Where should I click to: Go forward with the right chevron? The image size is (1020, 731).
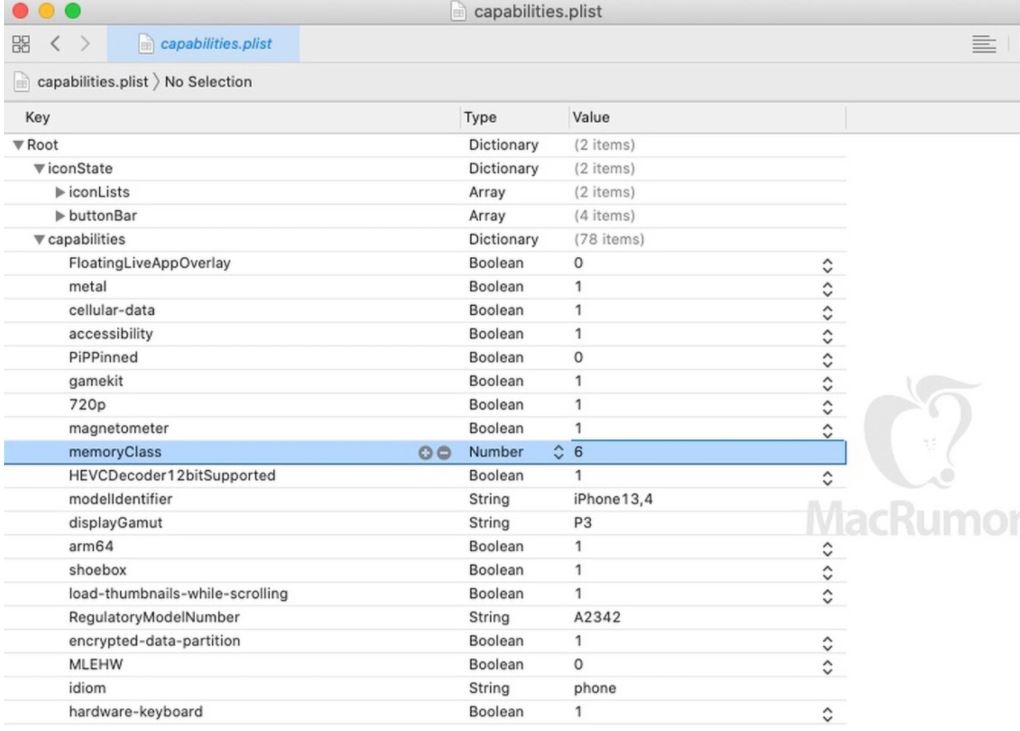point(85,44)
